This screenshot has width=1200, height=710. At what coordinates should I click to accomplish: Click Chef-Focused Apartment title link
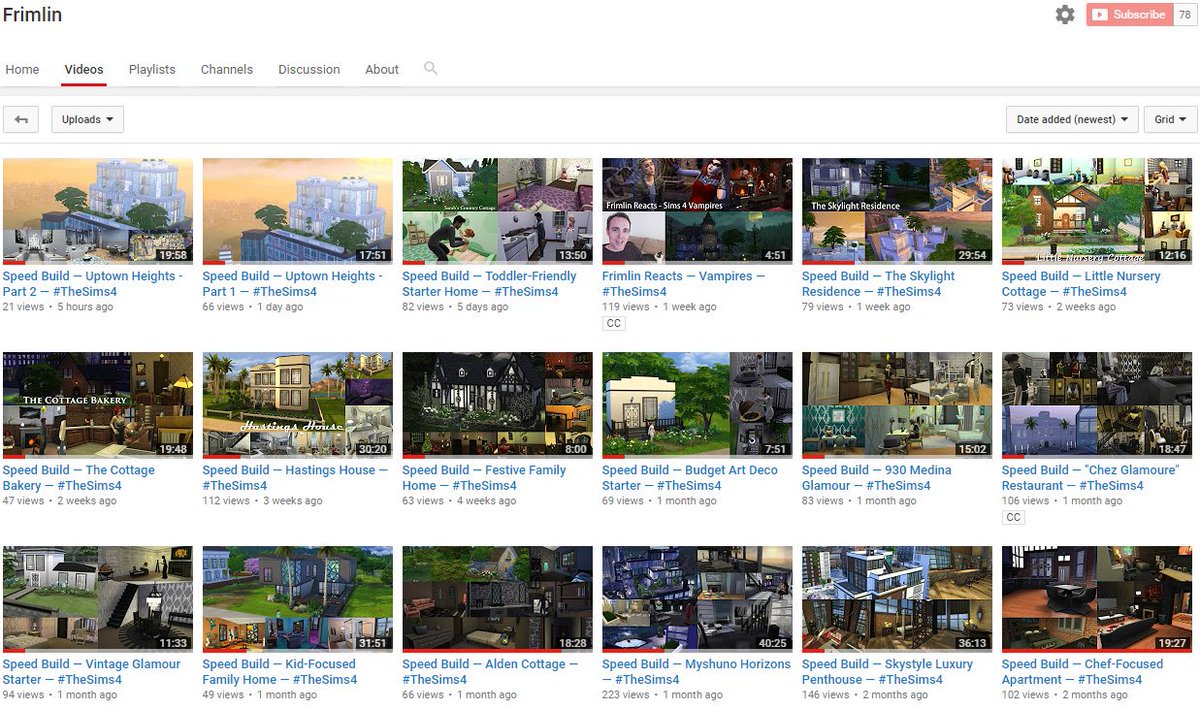point(1083,672)
